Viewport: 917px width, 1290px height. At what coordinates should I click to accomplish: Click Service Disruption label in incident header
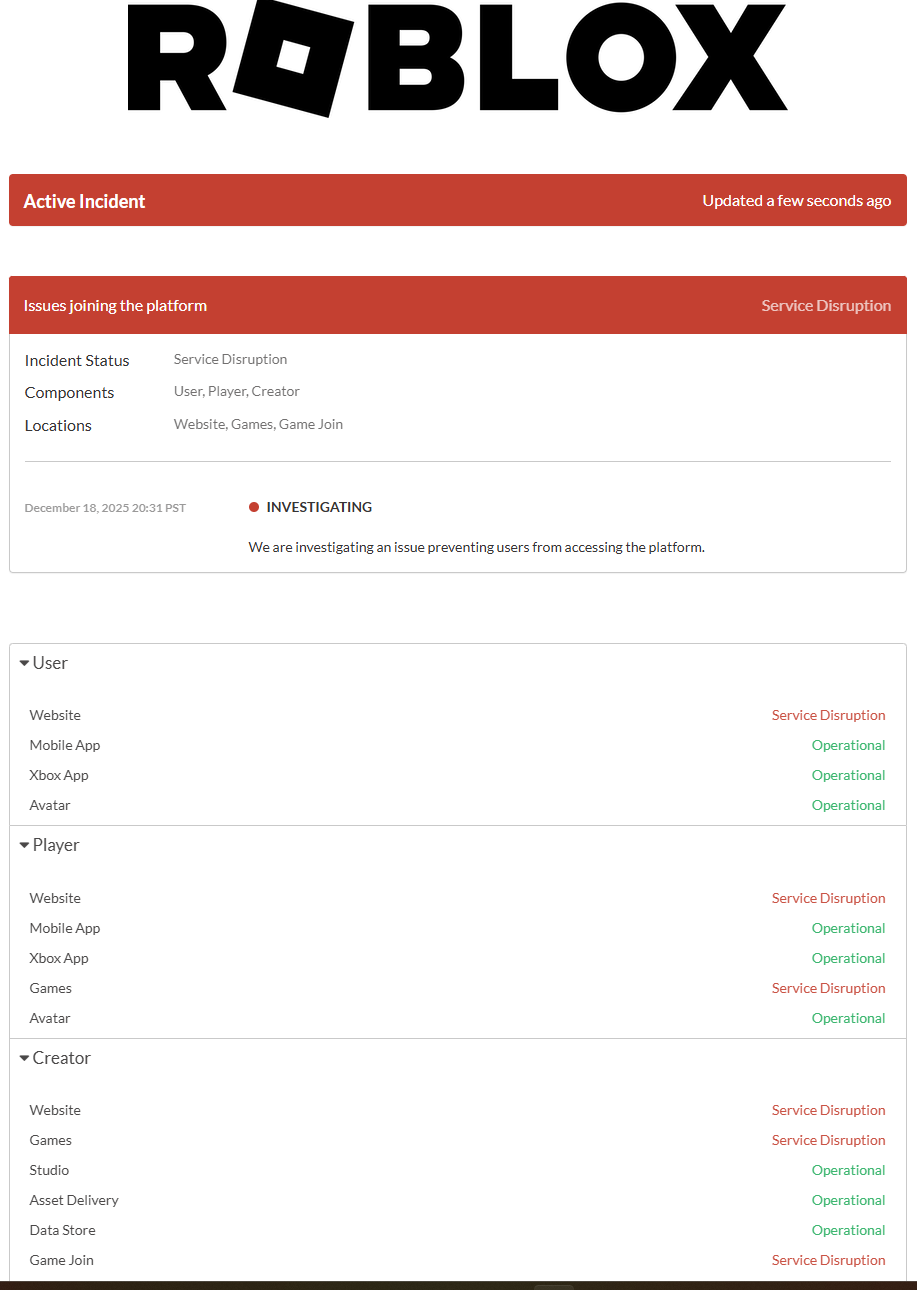[x=826, y=306]
